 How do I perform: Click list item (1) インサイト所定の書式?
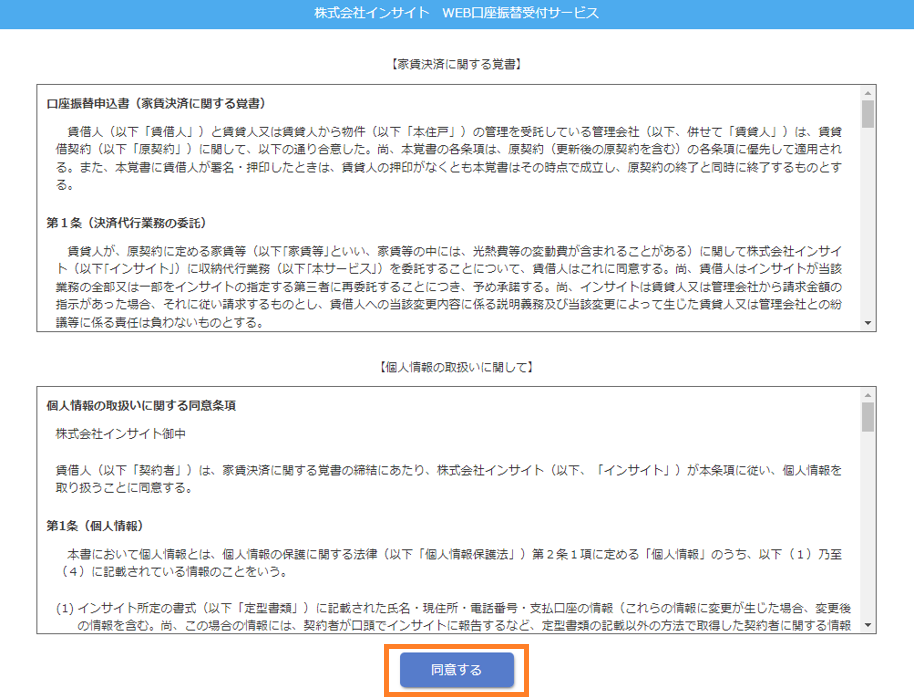[452, 617]
